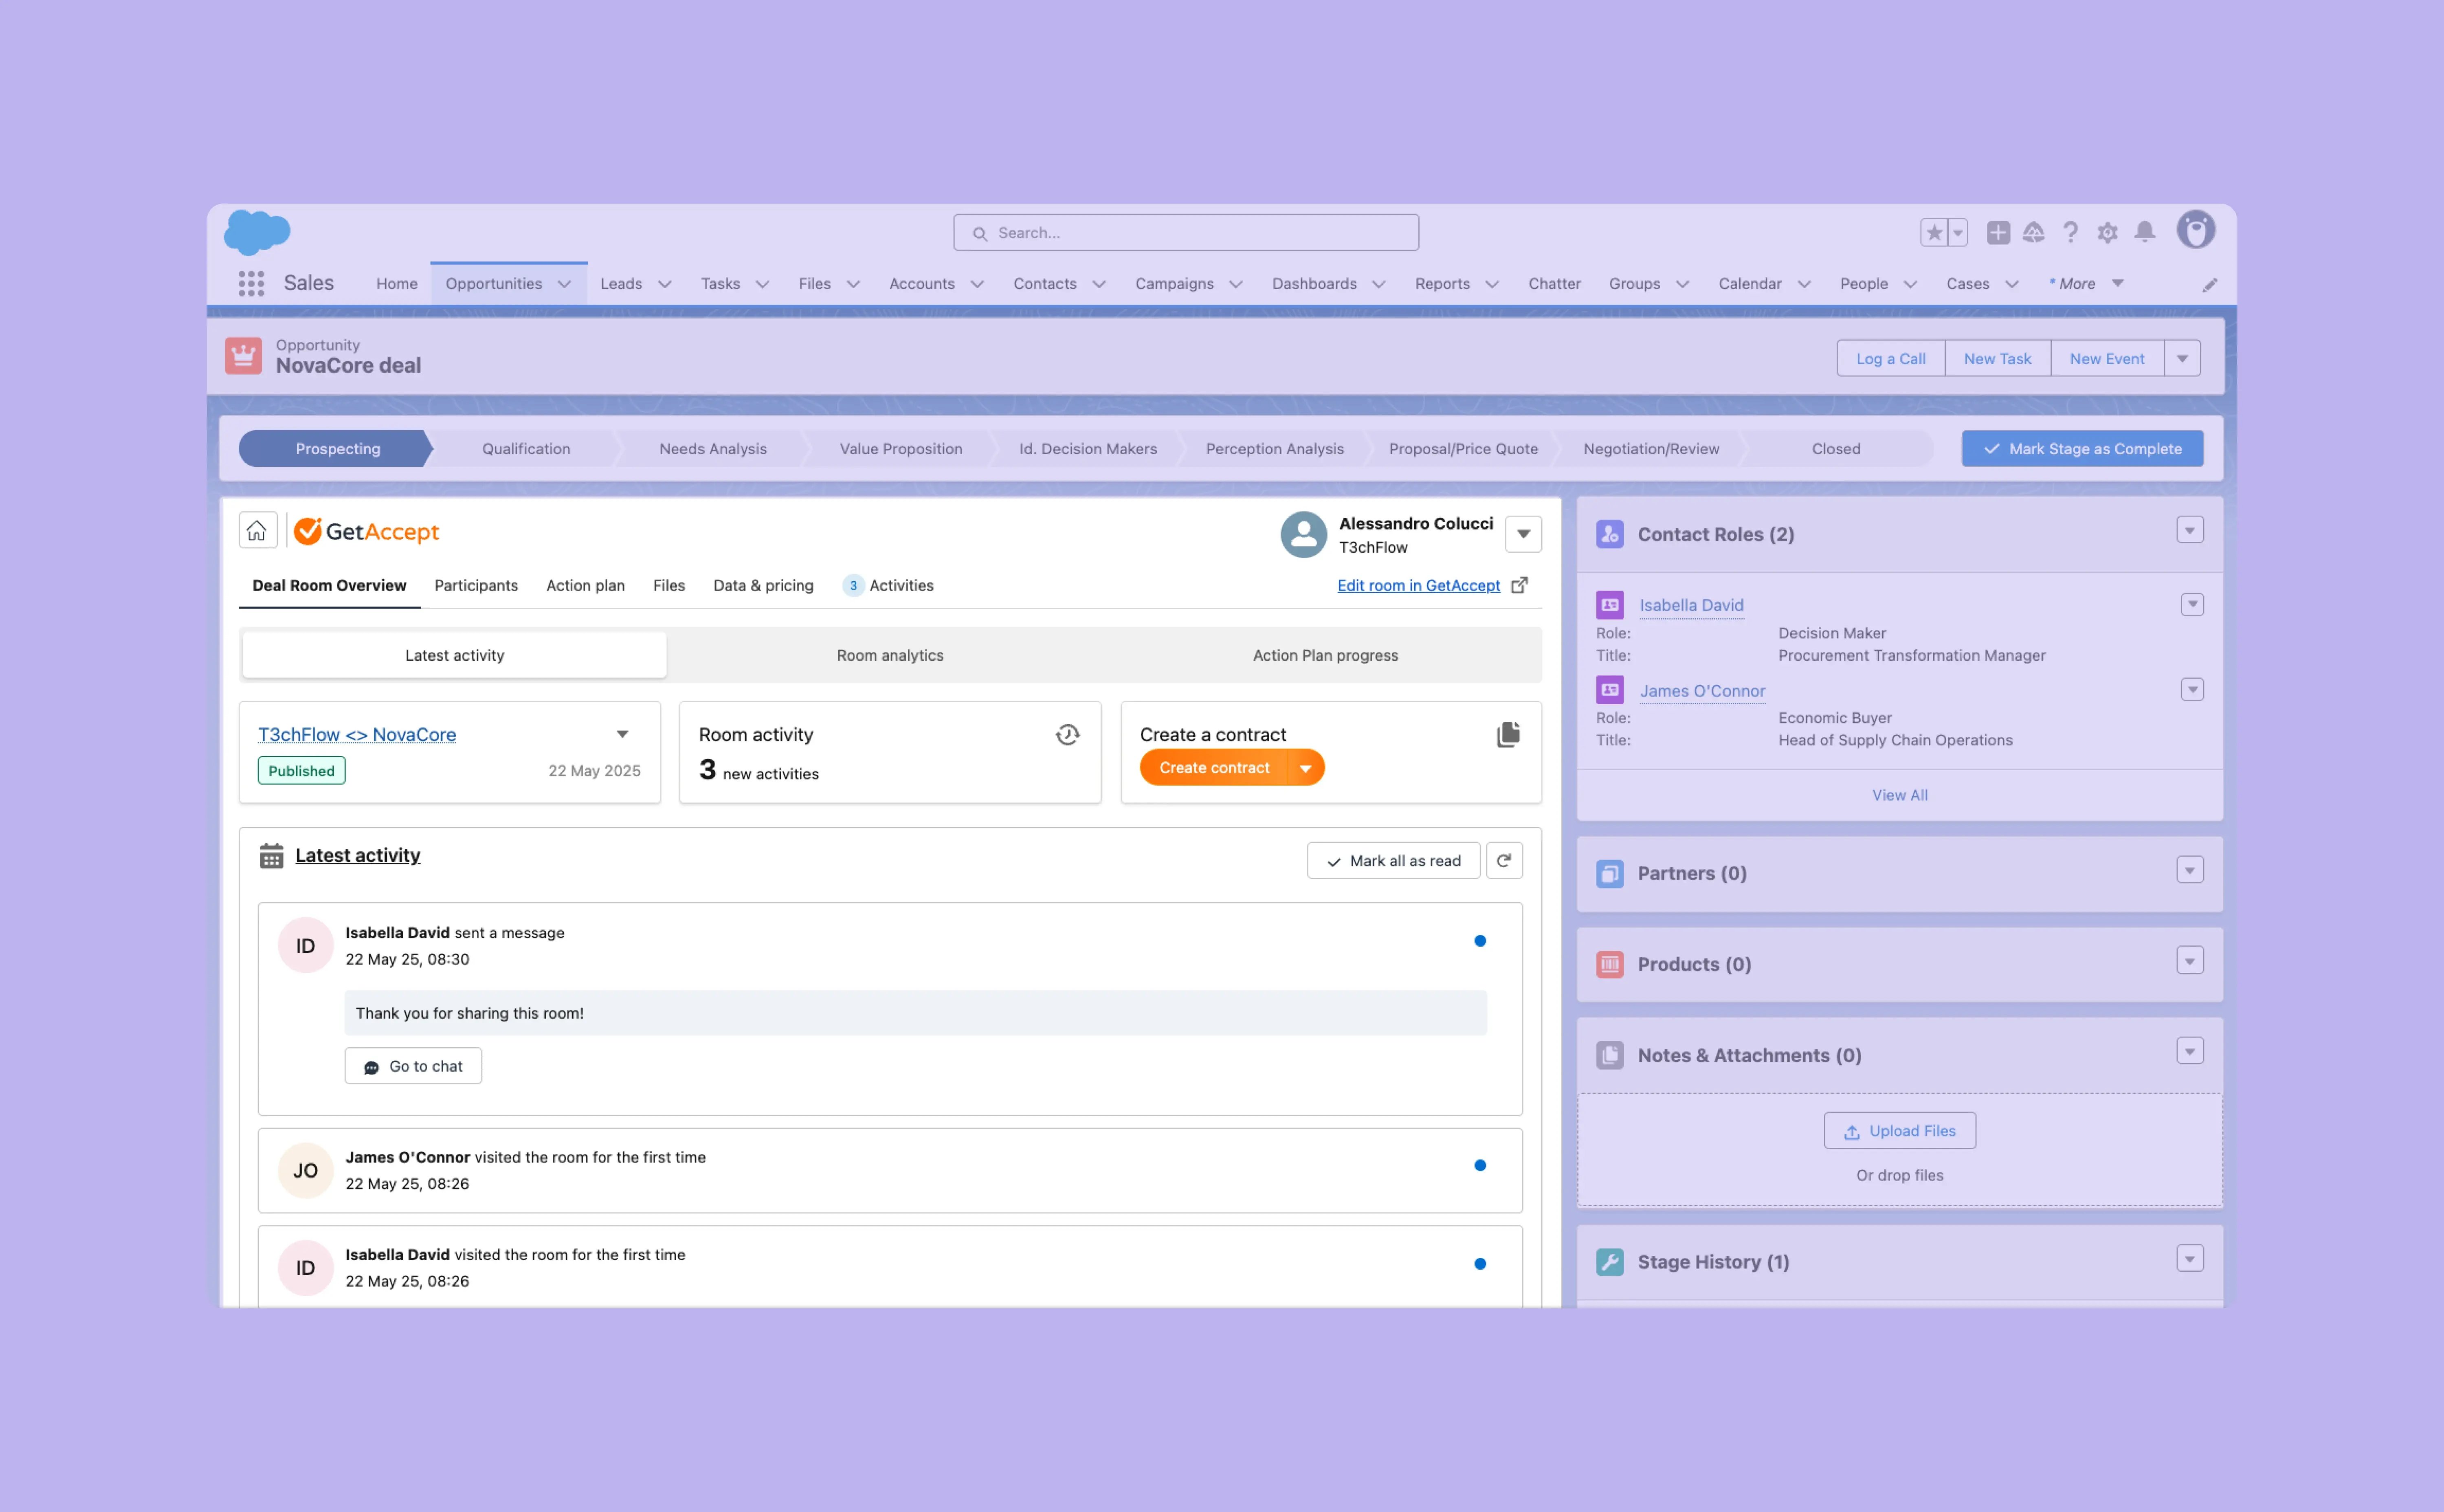Open the Setup gear icon
Viewport: 2444px width, 1512px height.
(2108, 233)
